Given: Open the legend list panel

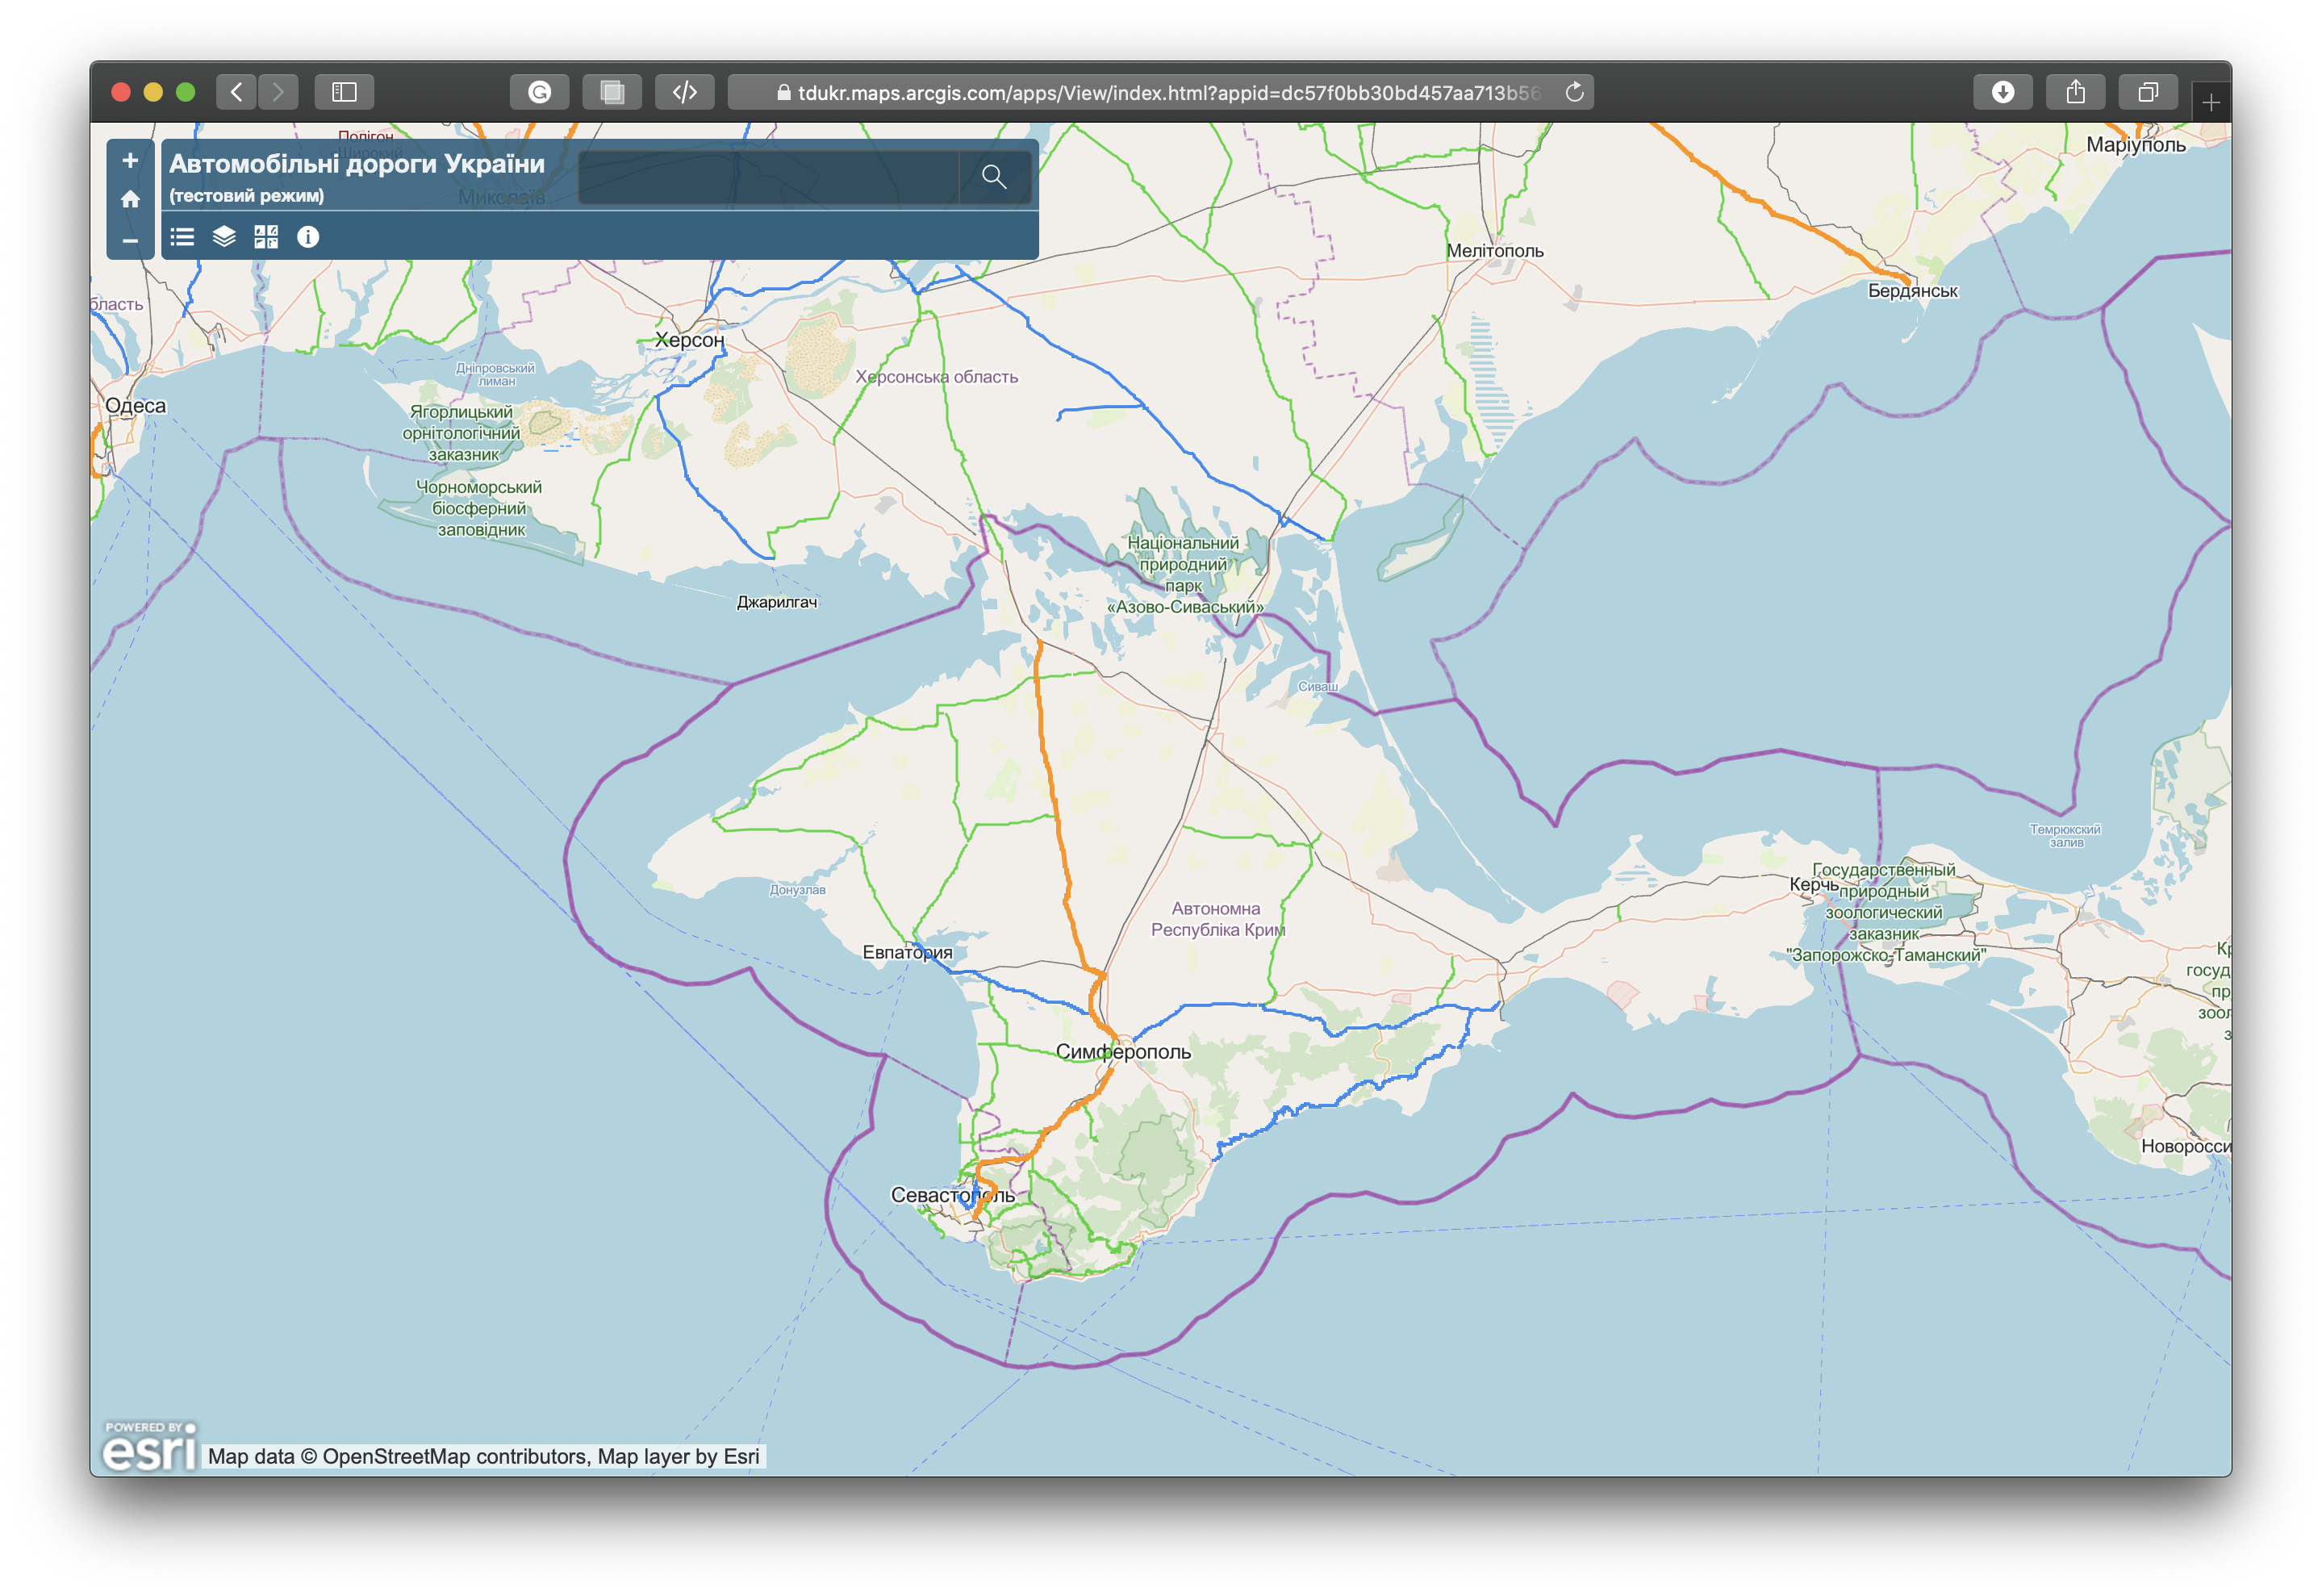Looking at the screenshot, I should click(182, 237).
